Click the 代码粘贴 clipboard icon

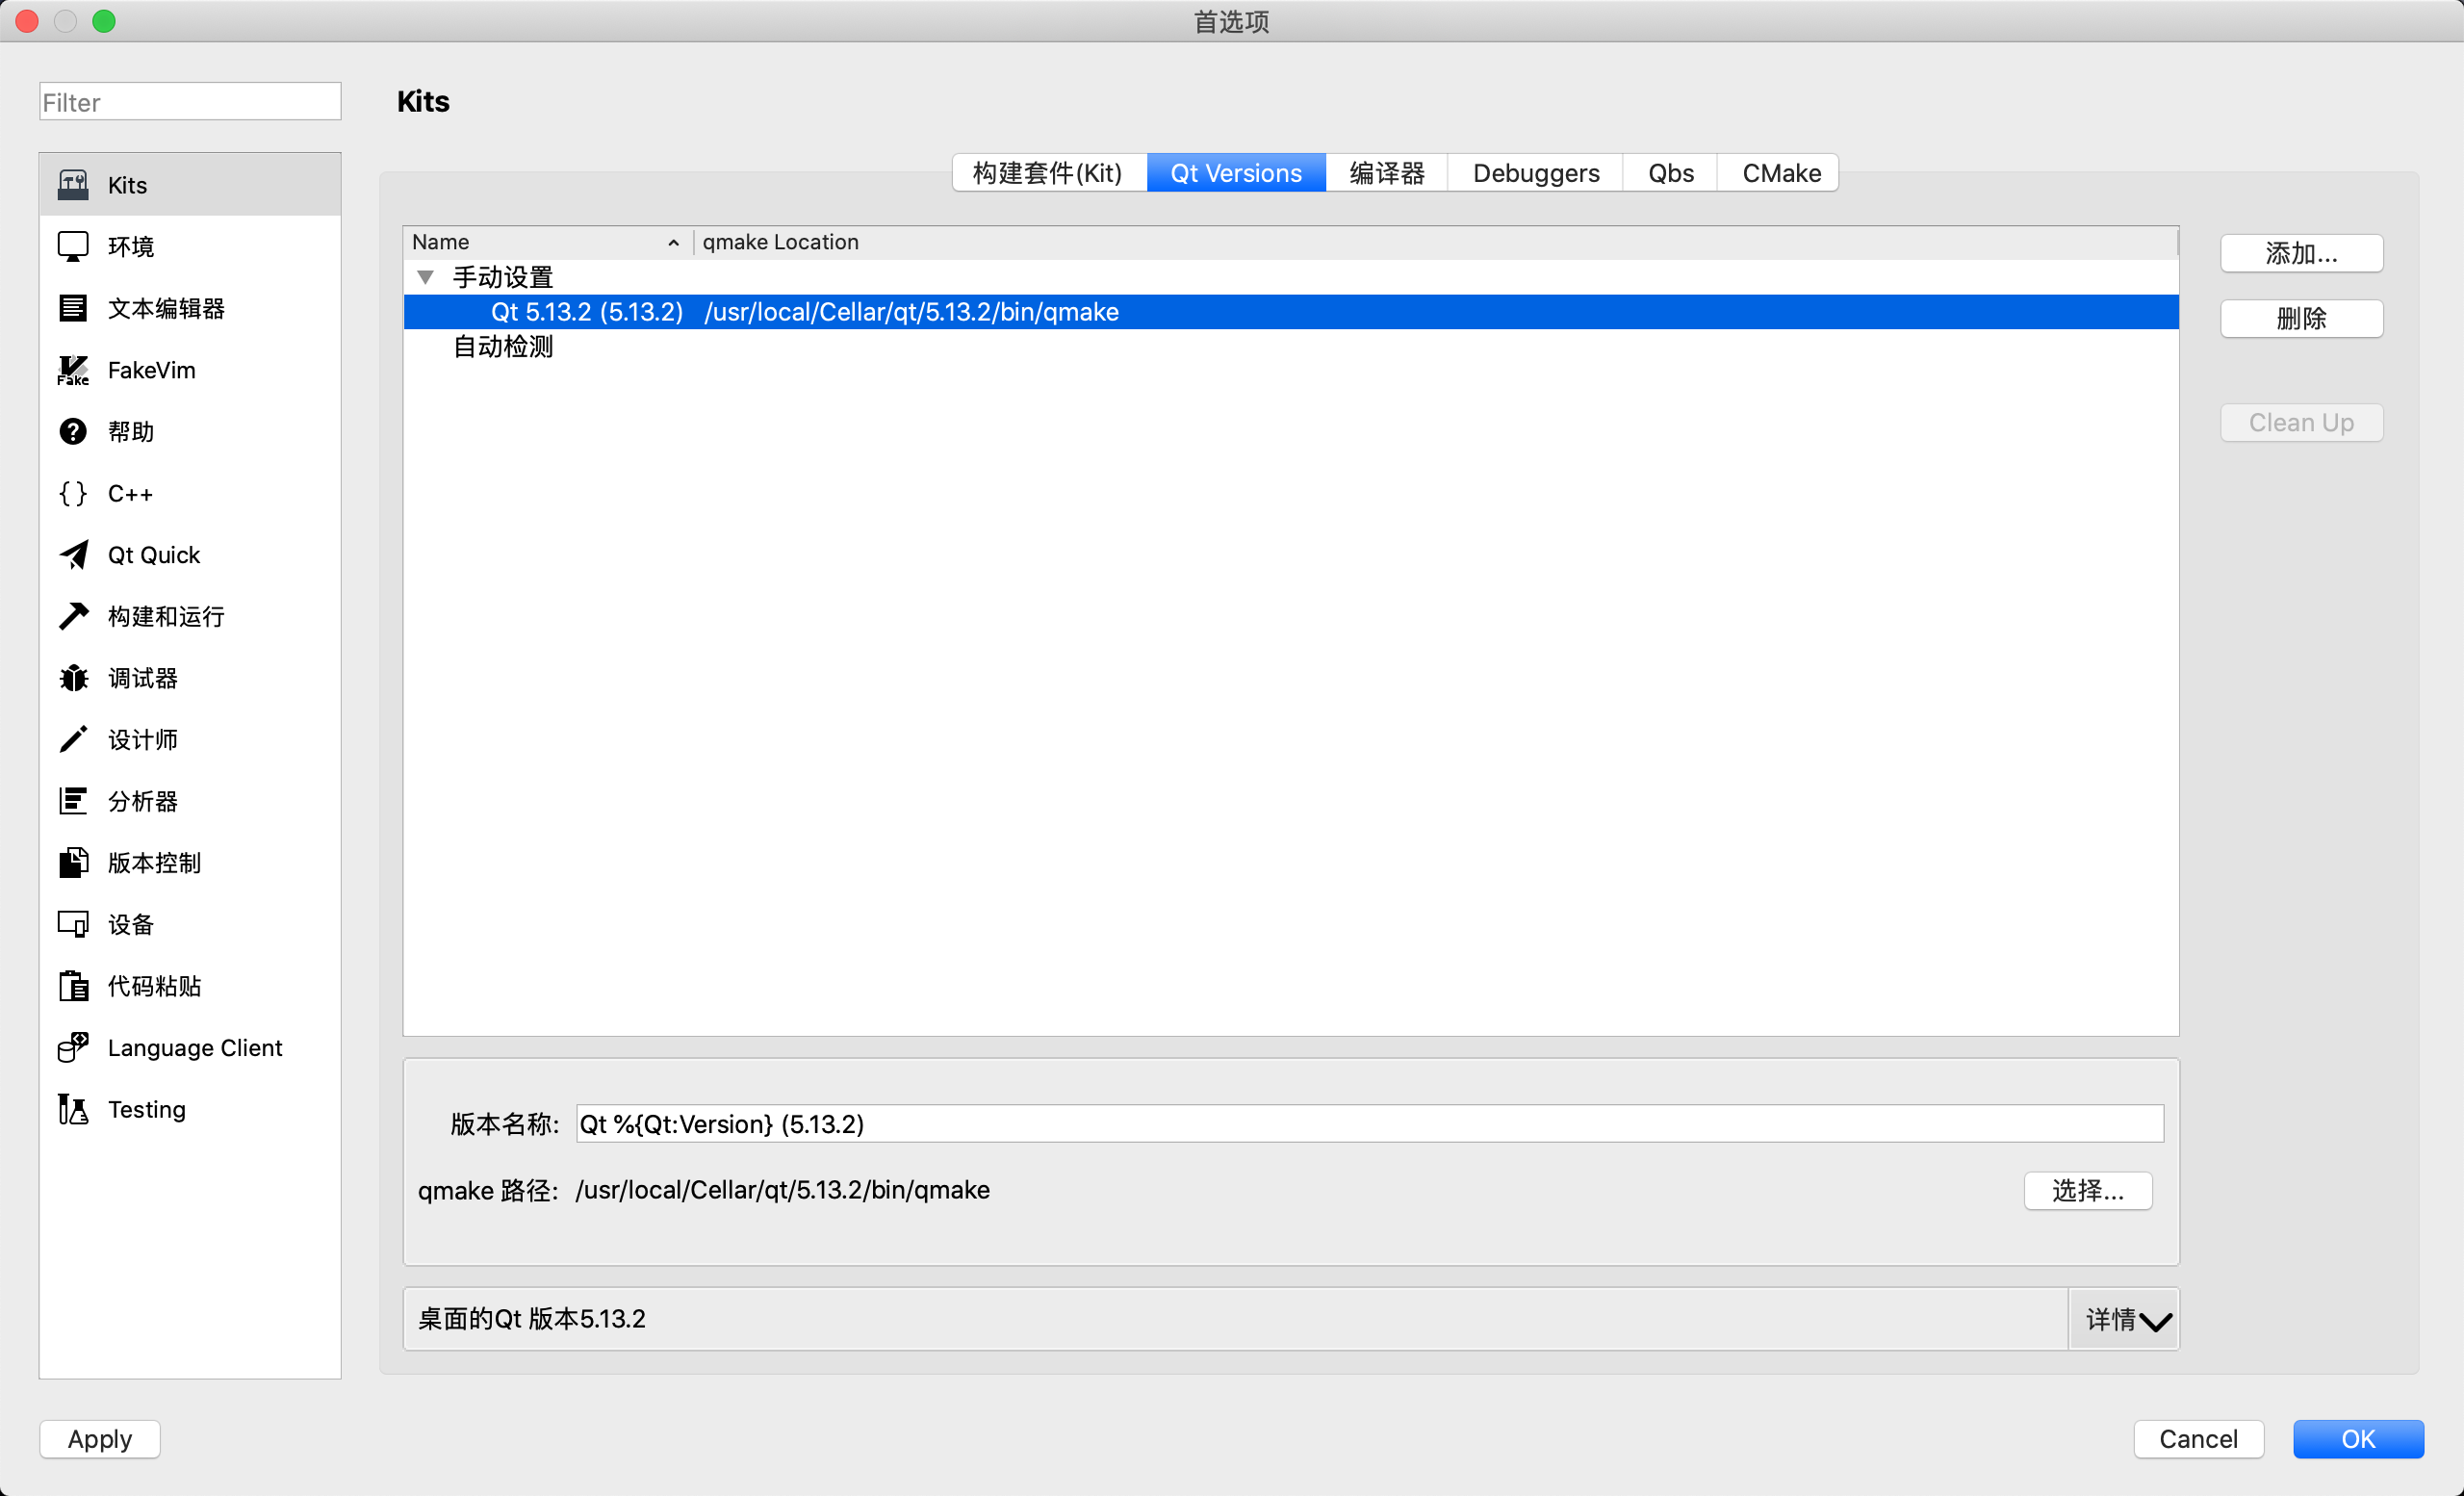pyautogui.click(x=73, y=986)
